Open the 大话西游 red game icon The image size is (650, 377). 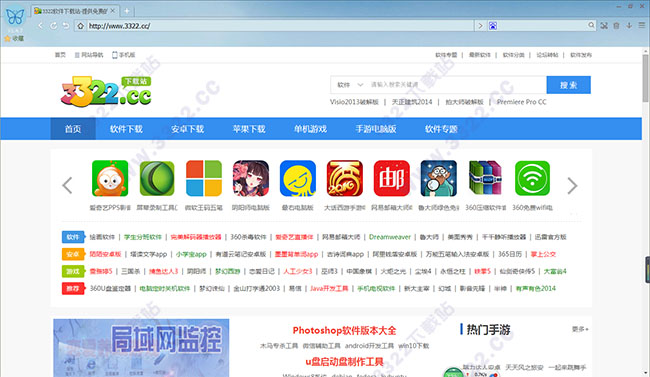coord(344,178)
